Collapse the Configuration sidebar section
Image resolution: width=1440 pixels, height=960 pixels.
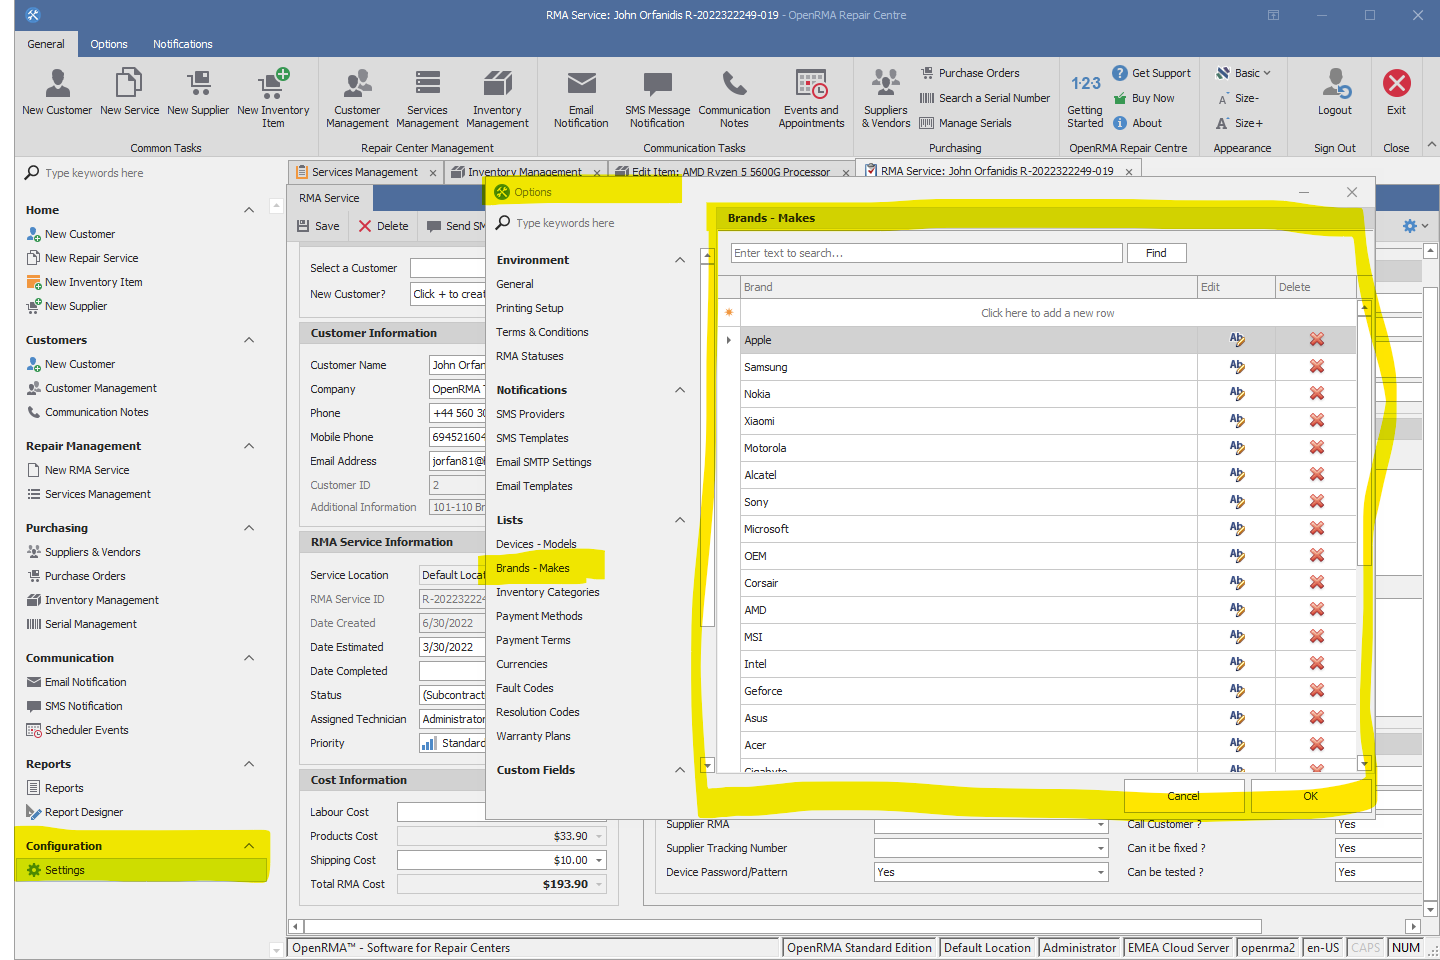click(249, 846)
